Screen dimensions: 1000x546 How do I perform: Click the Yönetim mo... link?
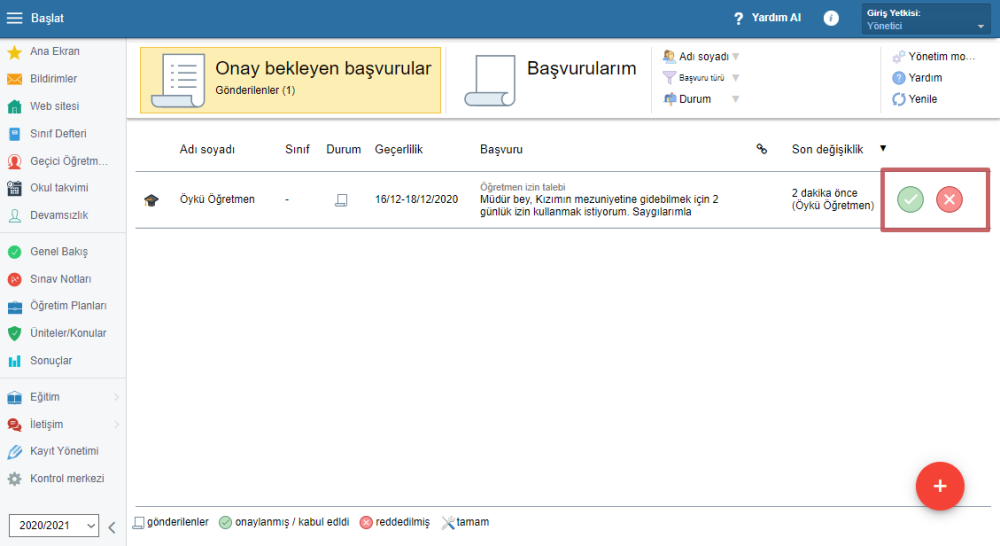(942, 57)
